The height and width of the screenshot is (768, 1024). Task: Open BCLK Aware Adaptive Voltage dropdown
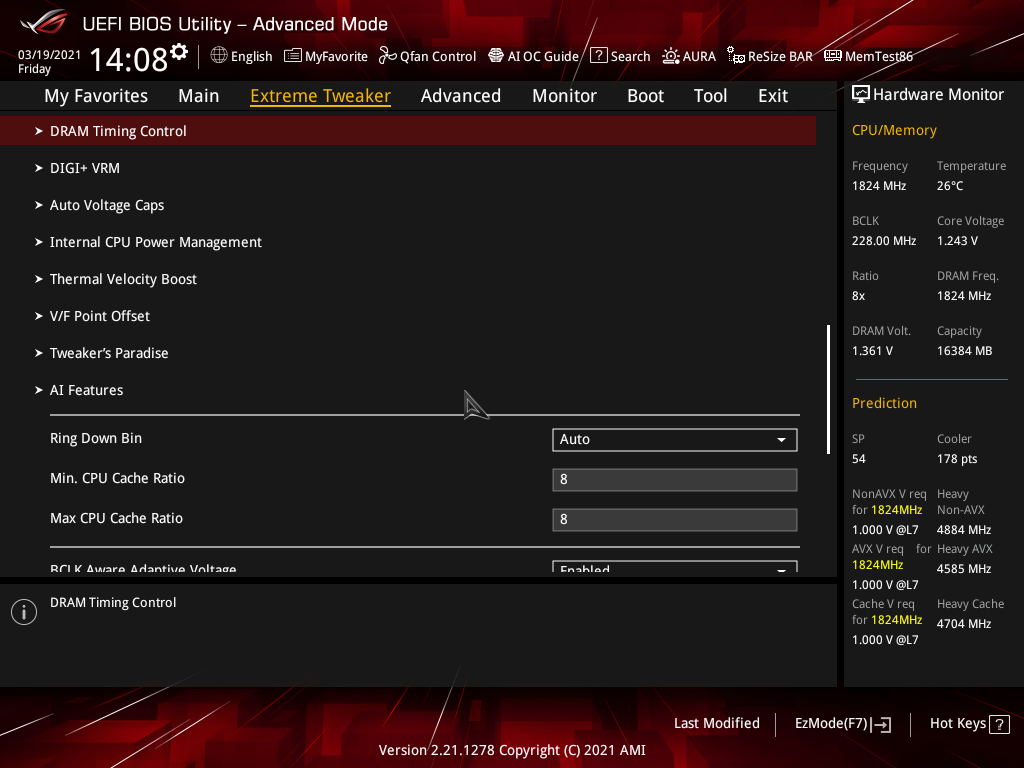[x=675, y=566]
